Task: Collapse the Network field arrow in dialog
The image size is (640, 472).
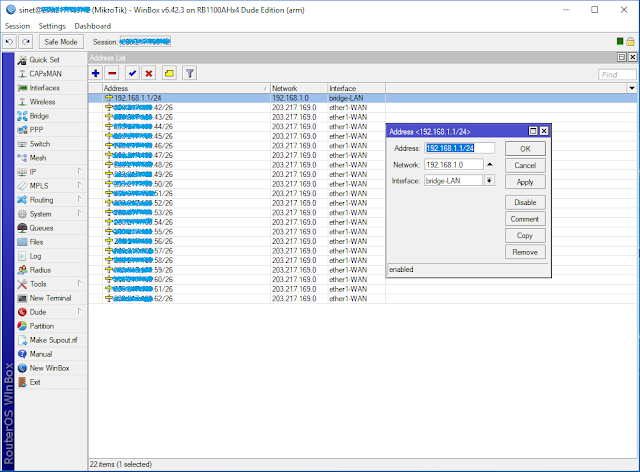Action: 490,165
